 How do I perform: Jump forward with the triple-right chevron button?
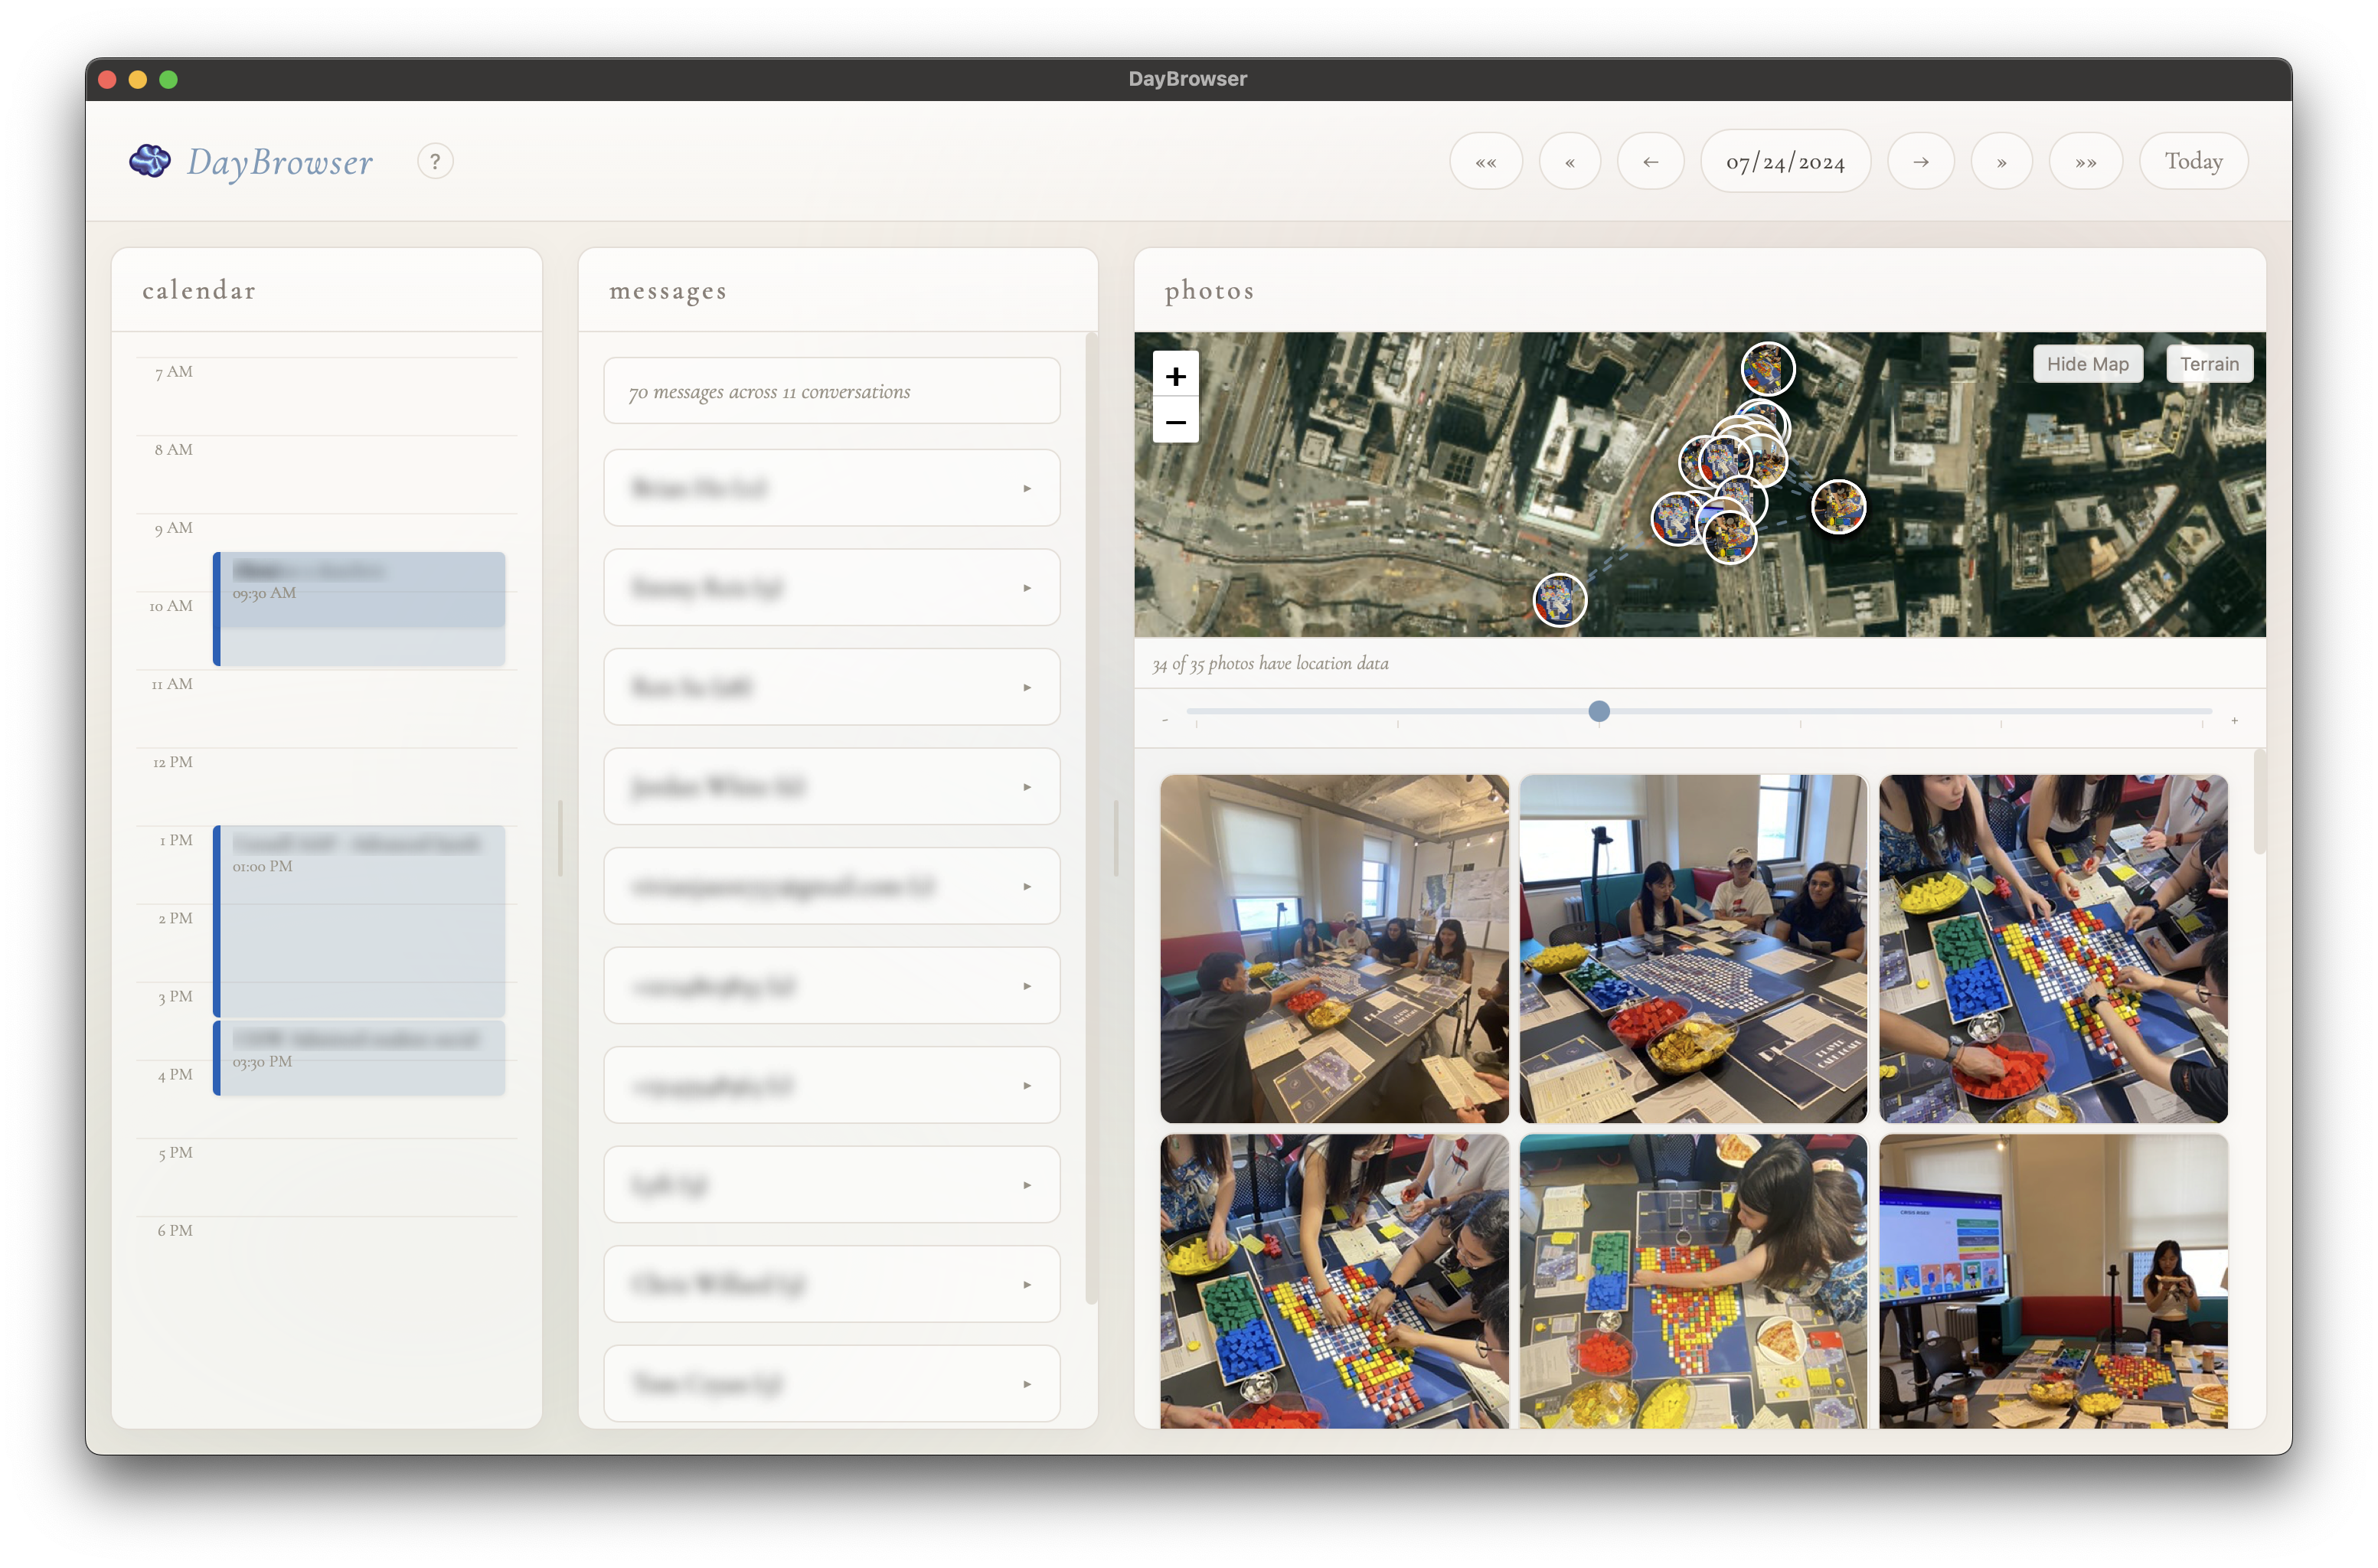tap(2085, 161)
